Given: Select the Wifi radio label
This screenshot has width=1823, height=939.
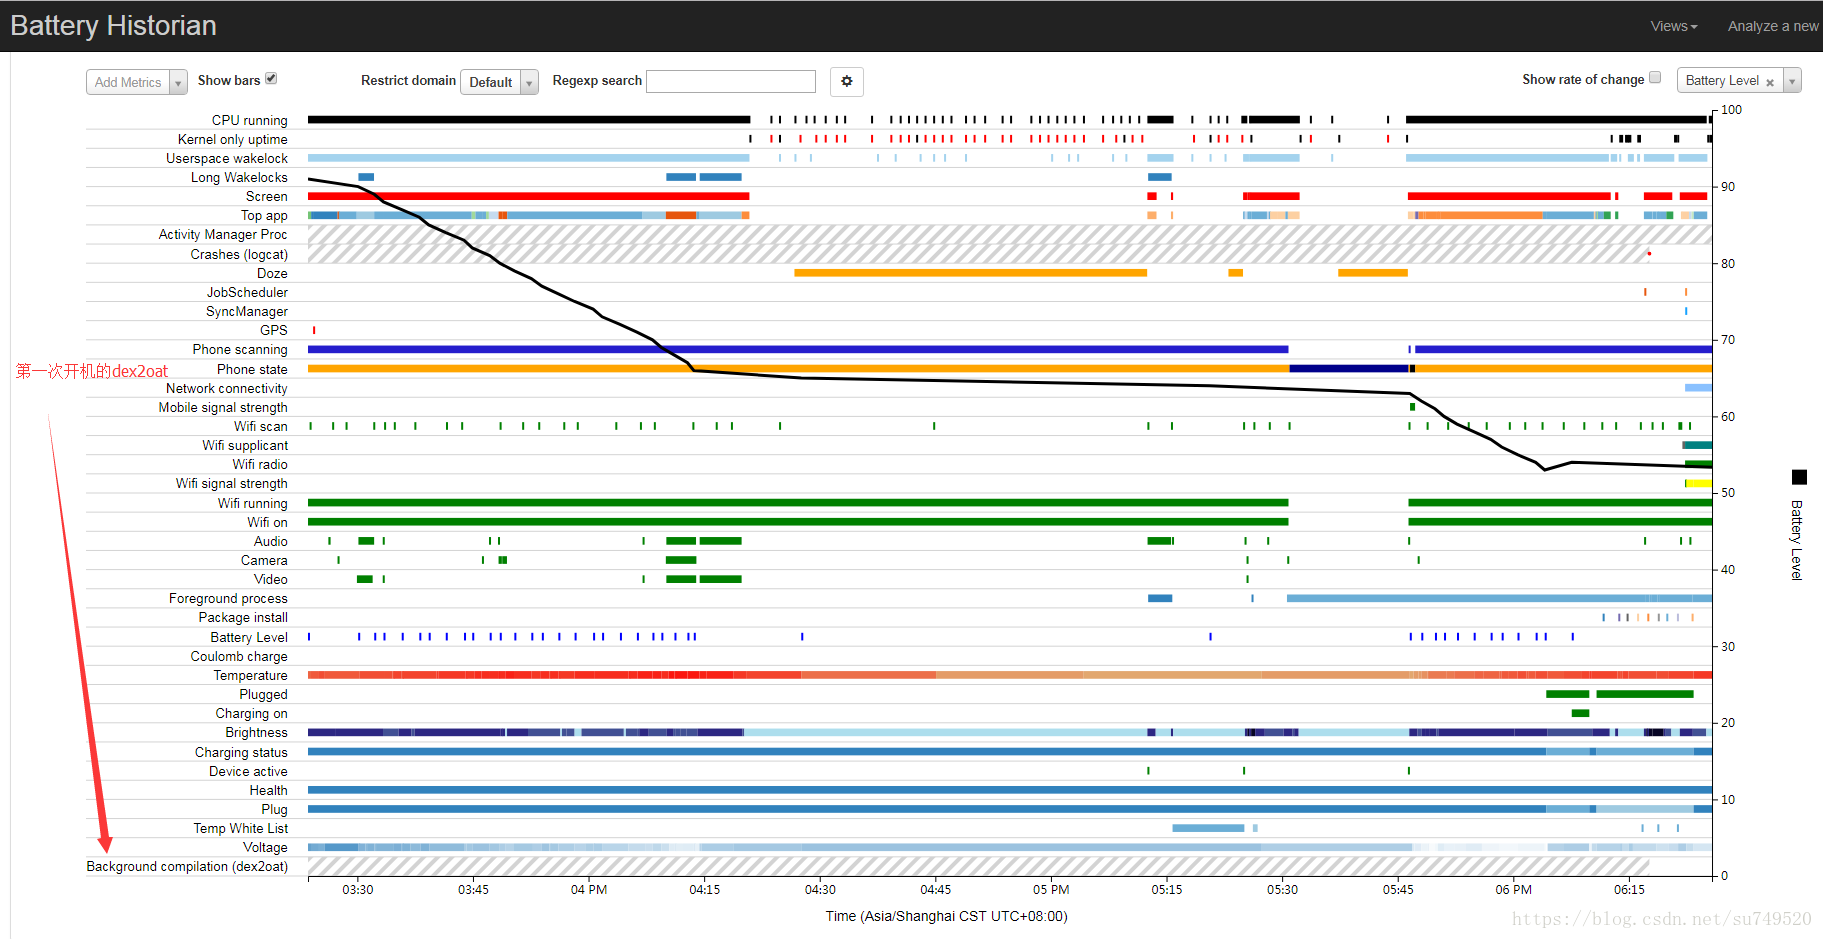Looking at the screenshot, I should (x=260, y=464).
